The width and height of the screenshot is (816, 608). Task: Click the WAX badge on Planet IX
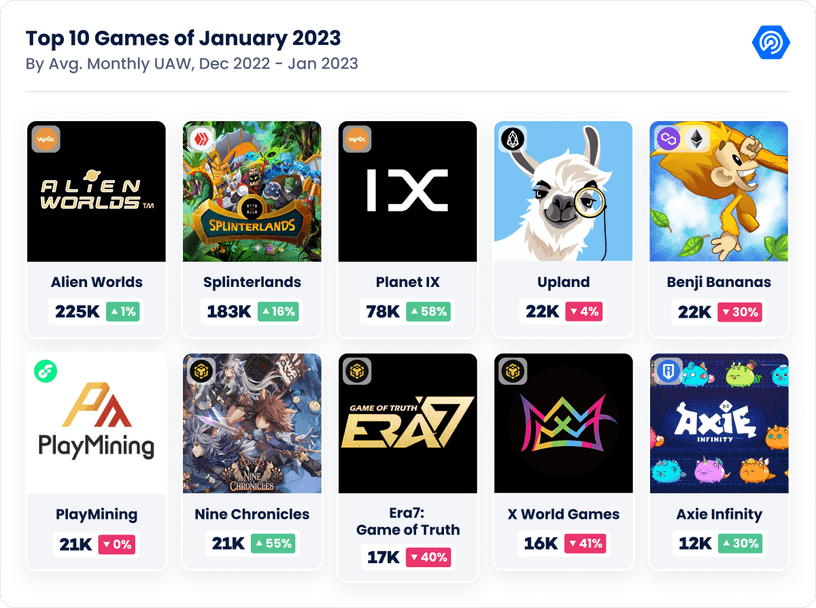357,139
